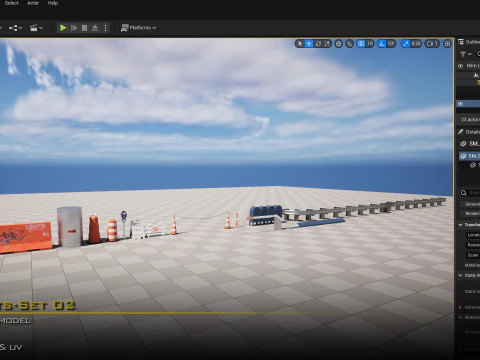Choose the Translate (move) gizmo tool
This screenshot has width=480, height=360.
(x=309, y=44)
